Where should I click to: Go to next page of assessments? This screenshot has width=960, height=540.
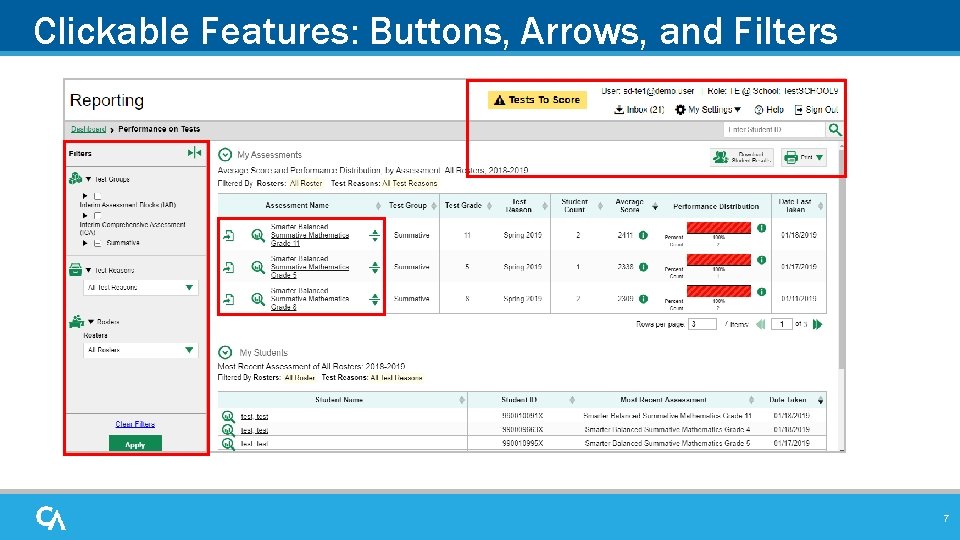tap(817, 324)
